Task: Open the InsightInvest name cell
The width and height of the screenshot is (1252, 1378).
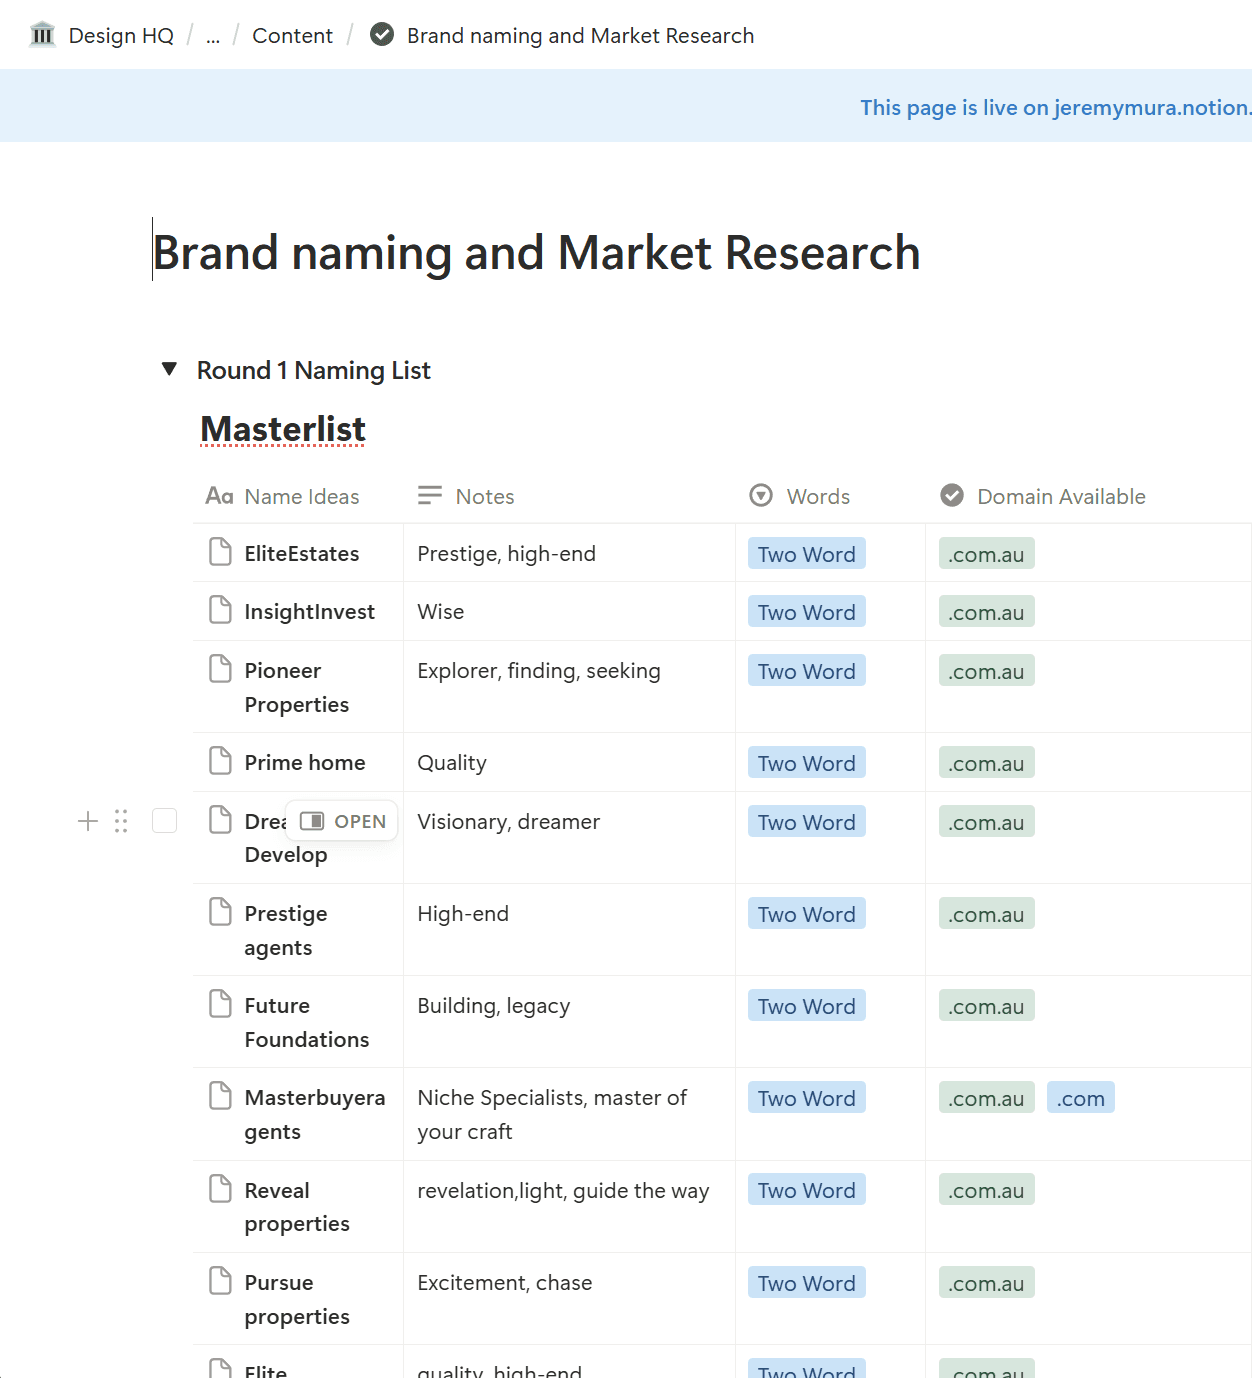Action: [298, 611]
